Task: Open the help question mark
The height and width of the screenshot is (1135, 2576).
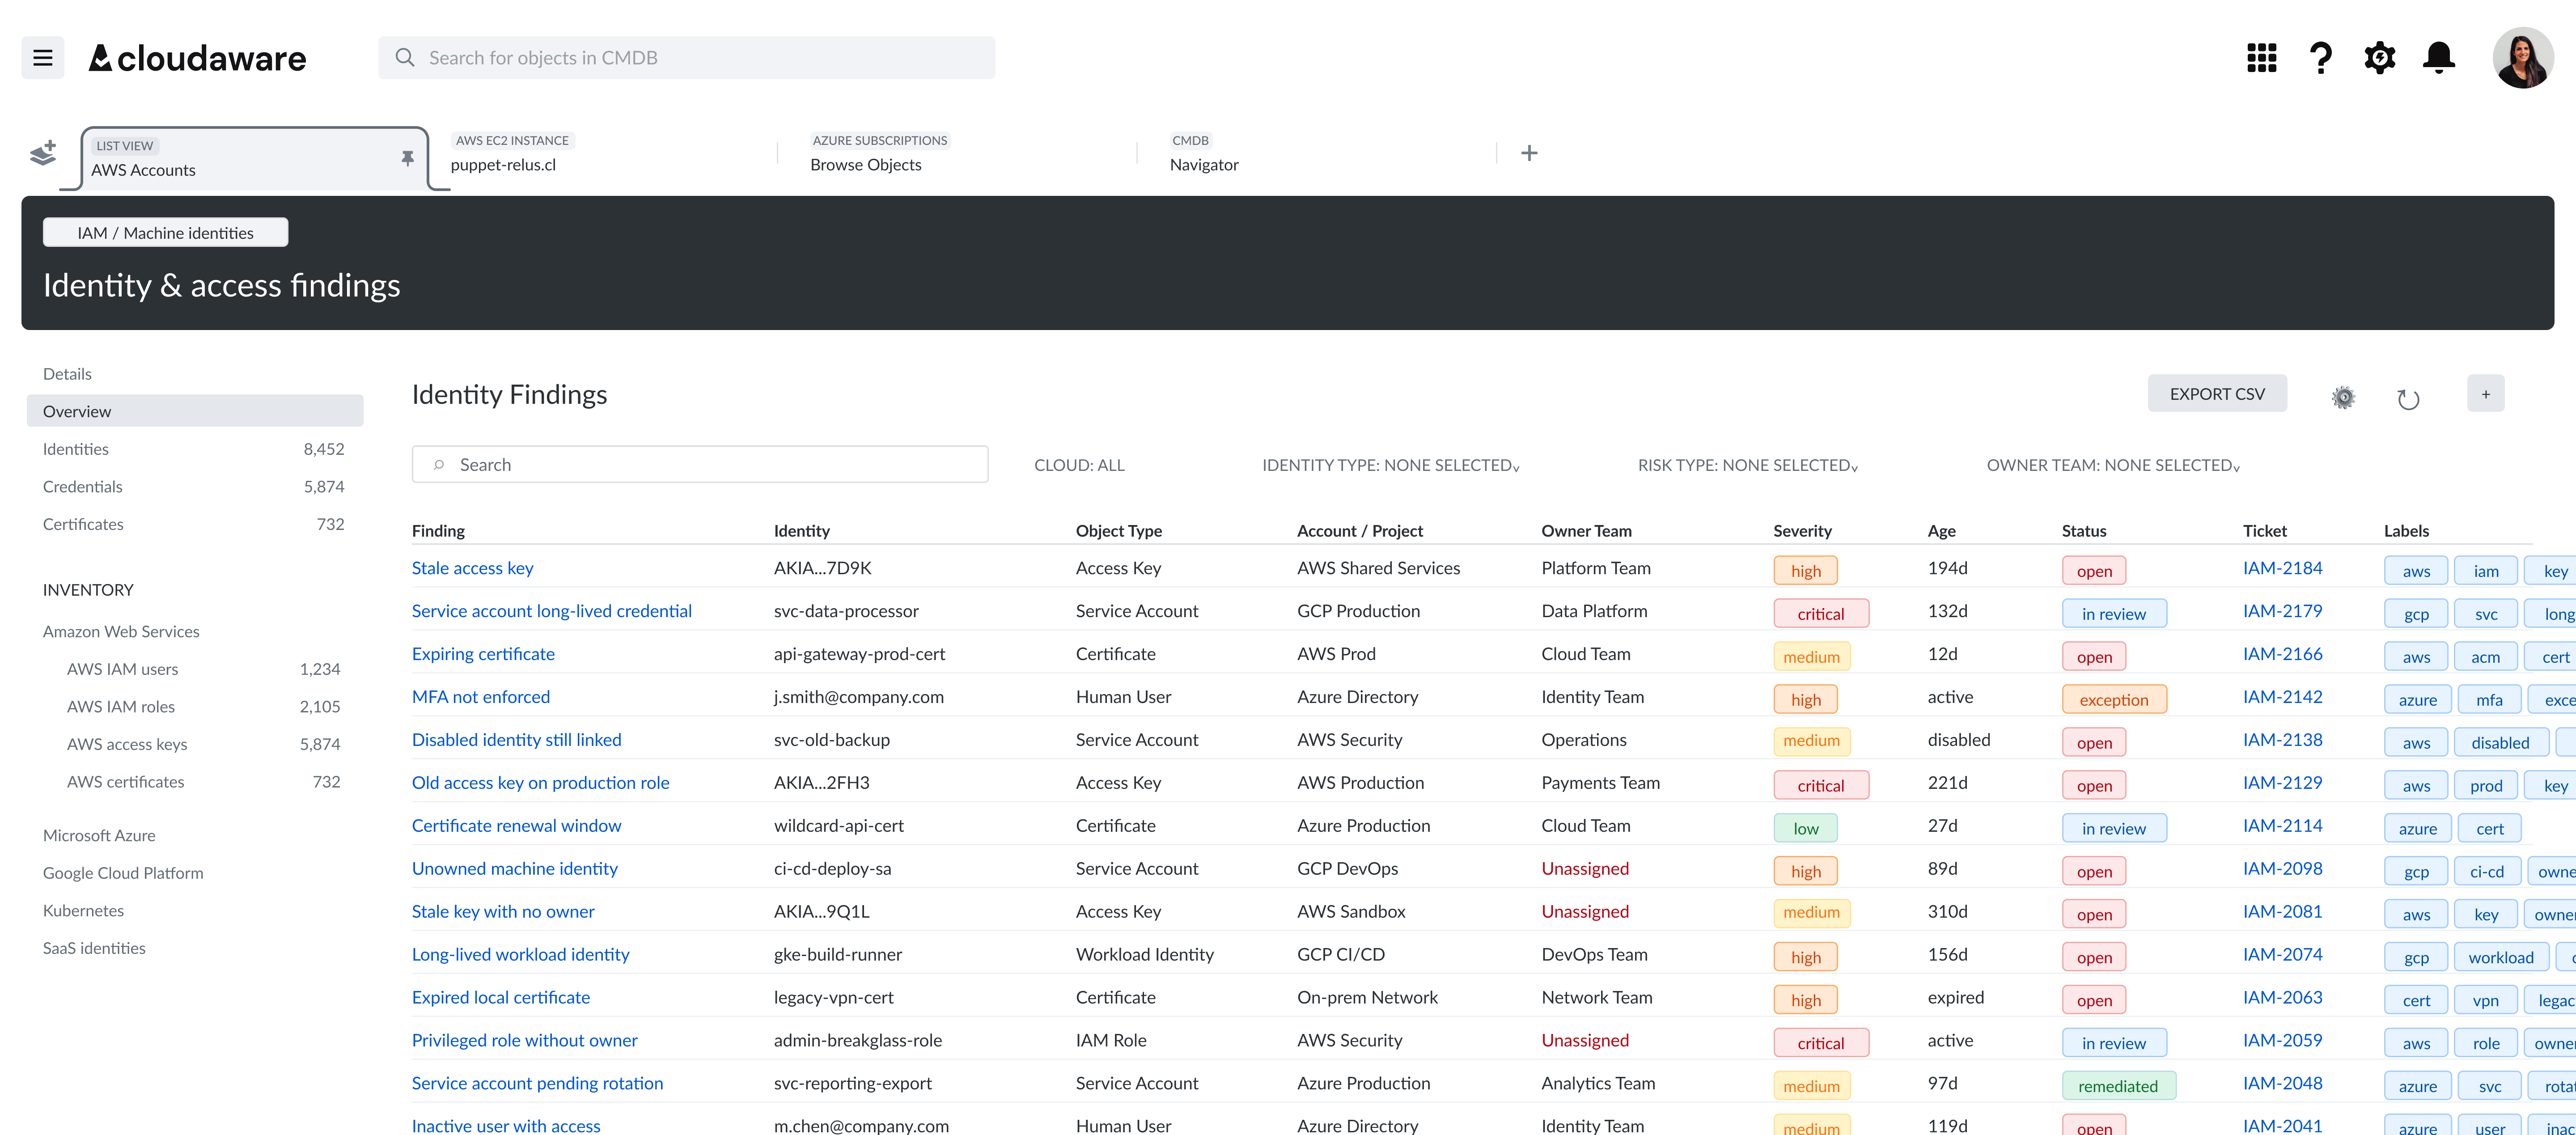Action: click(x=2320, y=58)
